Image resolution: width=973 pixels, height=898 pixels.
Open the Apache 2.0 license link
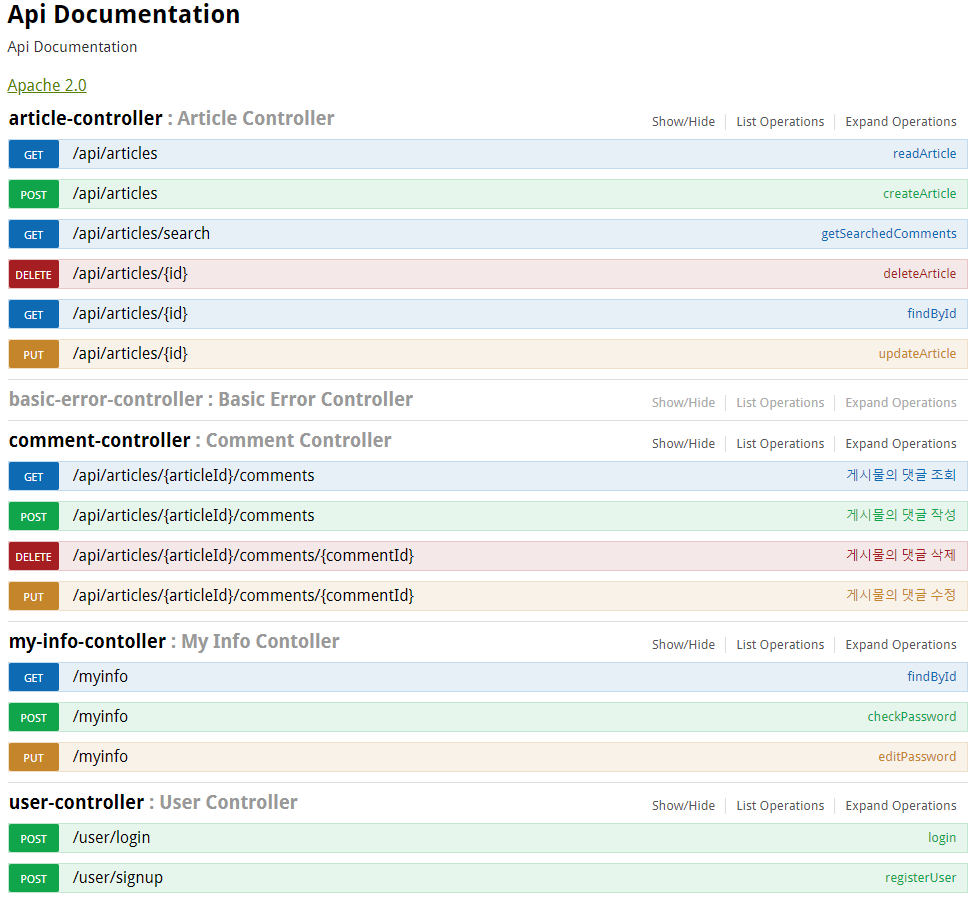[46, 85]
